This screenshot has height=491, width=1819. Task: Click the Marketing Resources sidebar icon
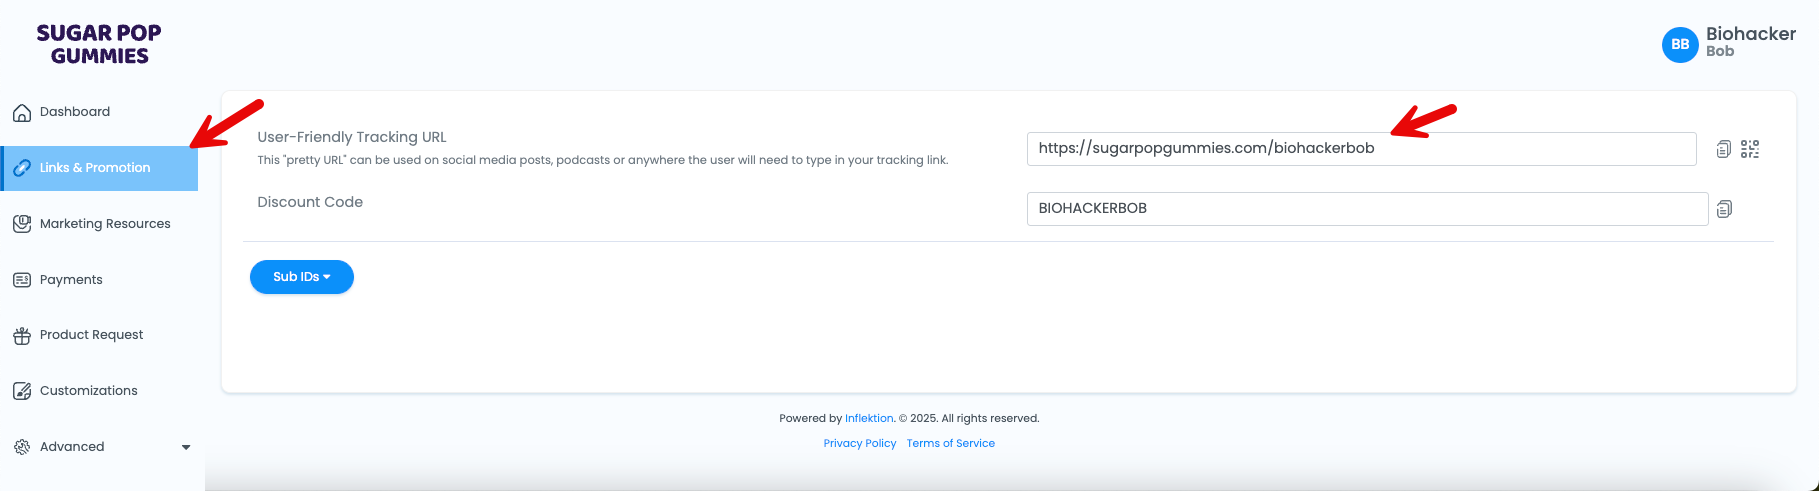[x=22, y=224]
